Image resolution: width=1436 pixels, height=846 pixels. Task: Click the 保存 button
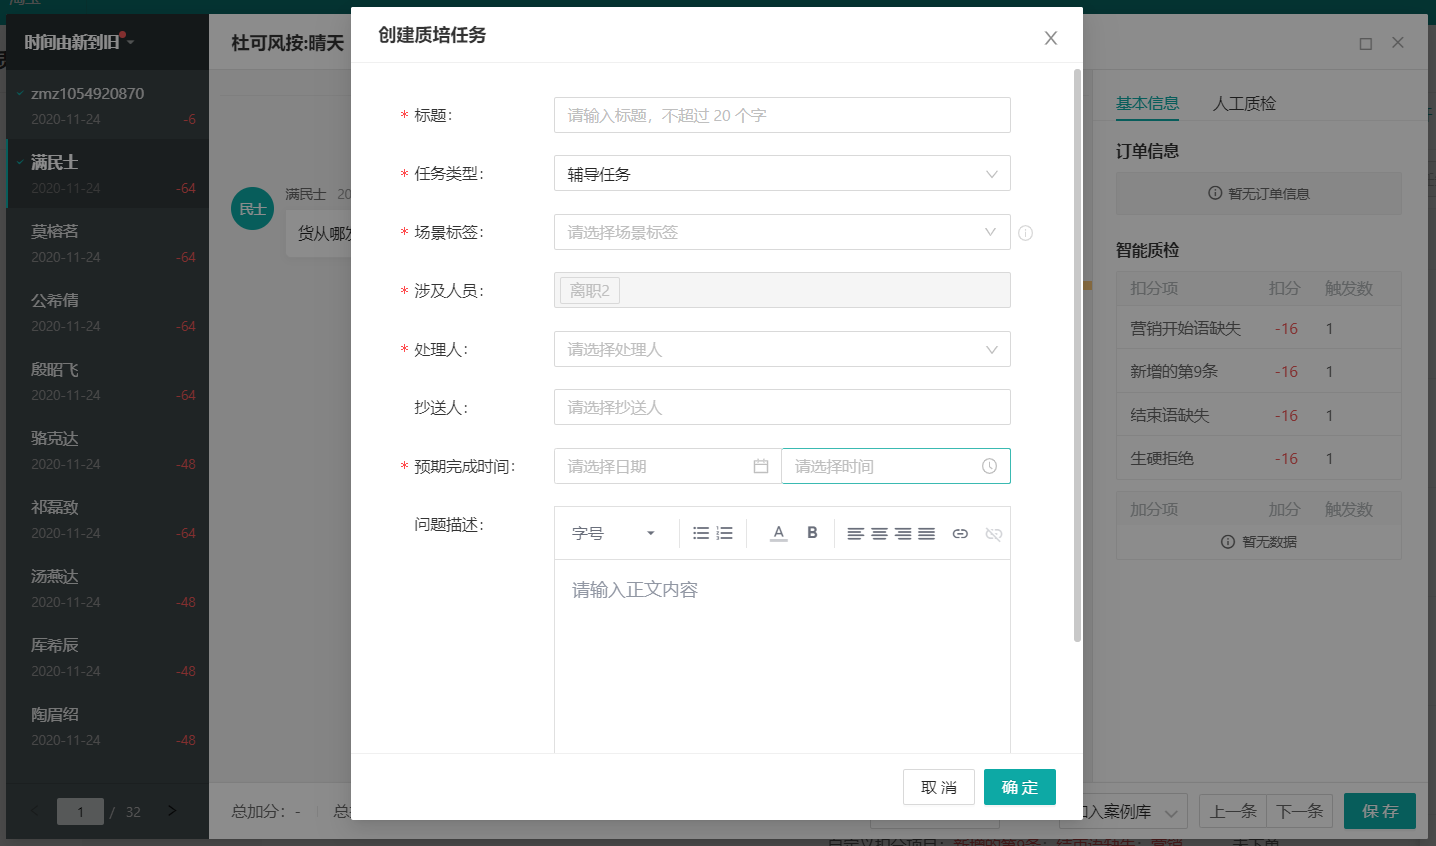click(1380, 811)
